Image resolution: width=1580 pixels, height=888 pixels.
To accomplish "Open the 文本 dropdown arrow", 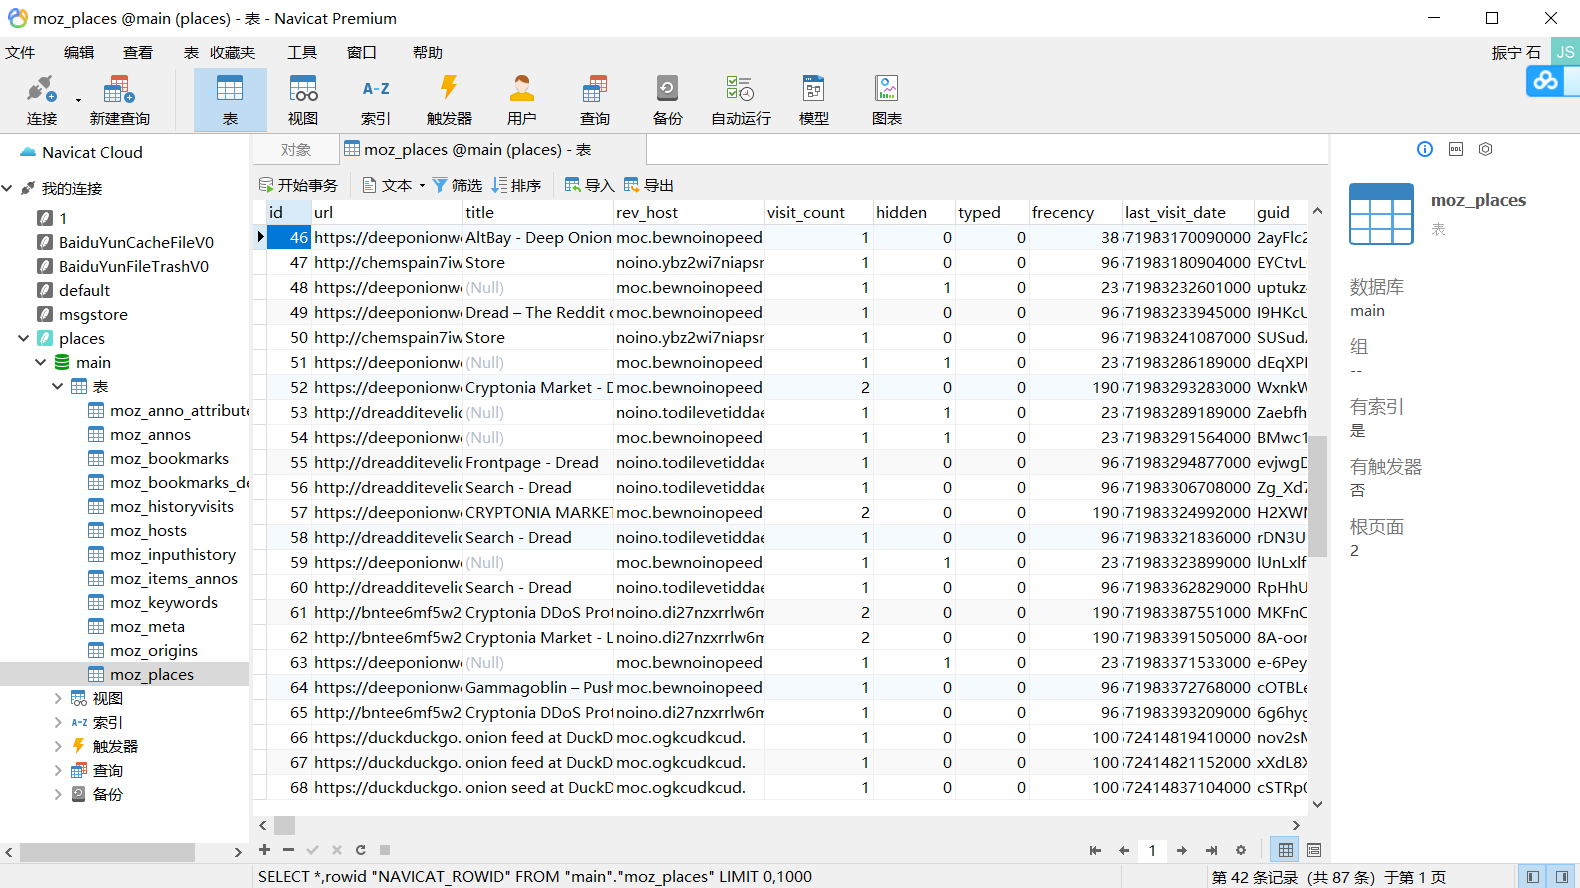I will click(422, 185).
